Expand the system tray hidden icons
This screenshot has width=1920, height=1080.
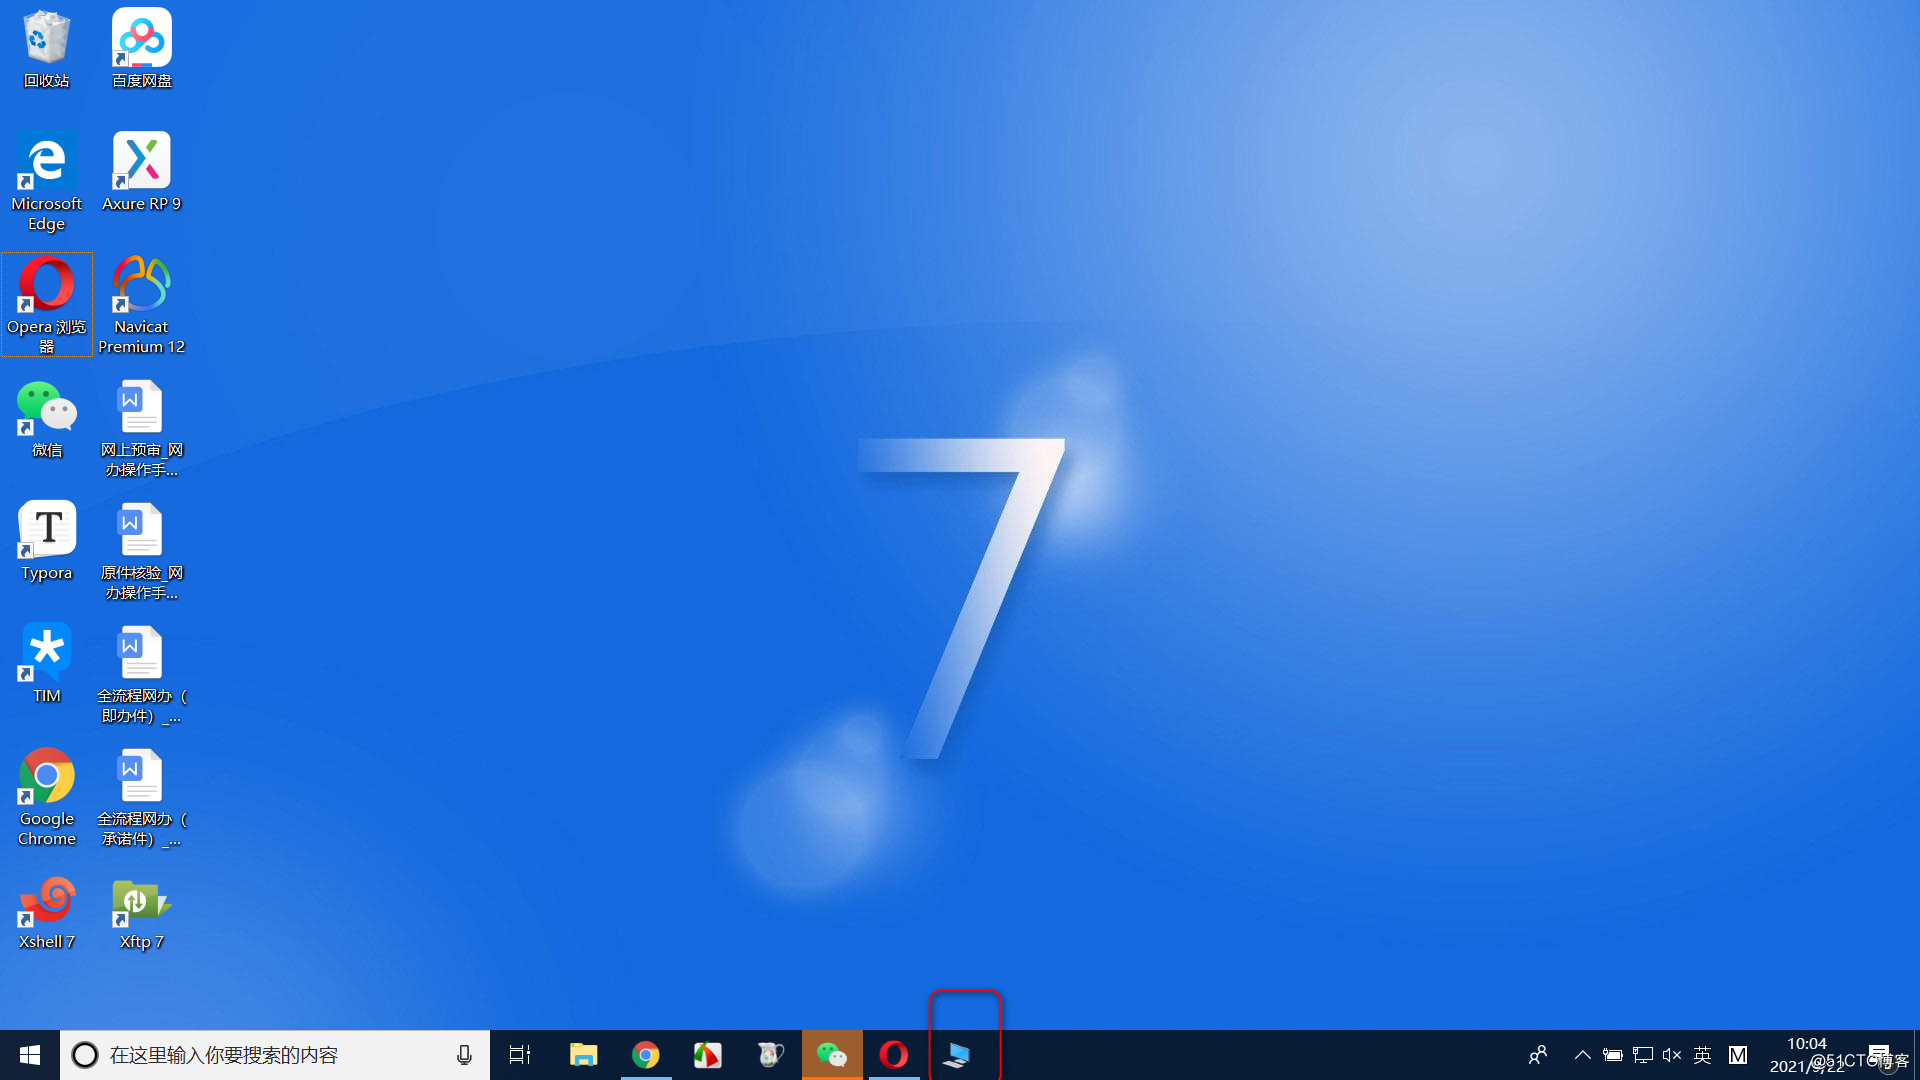tap(1581, 1055)
